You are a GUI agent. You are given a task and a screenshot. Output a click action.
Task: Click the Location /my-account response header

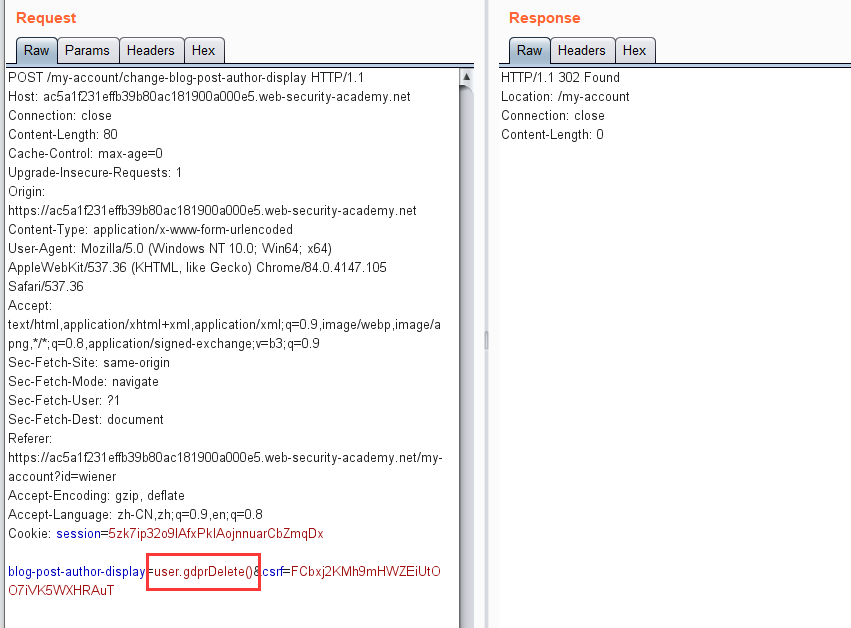(565, 97)
